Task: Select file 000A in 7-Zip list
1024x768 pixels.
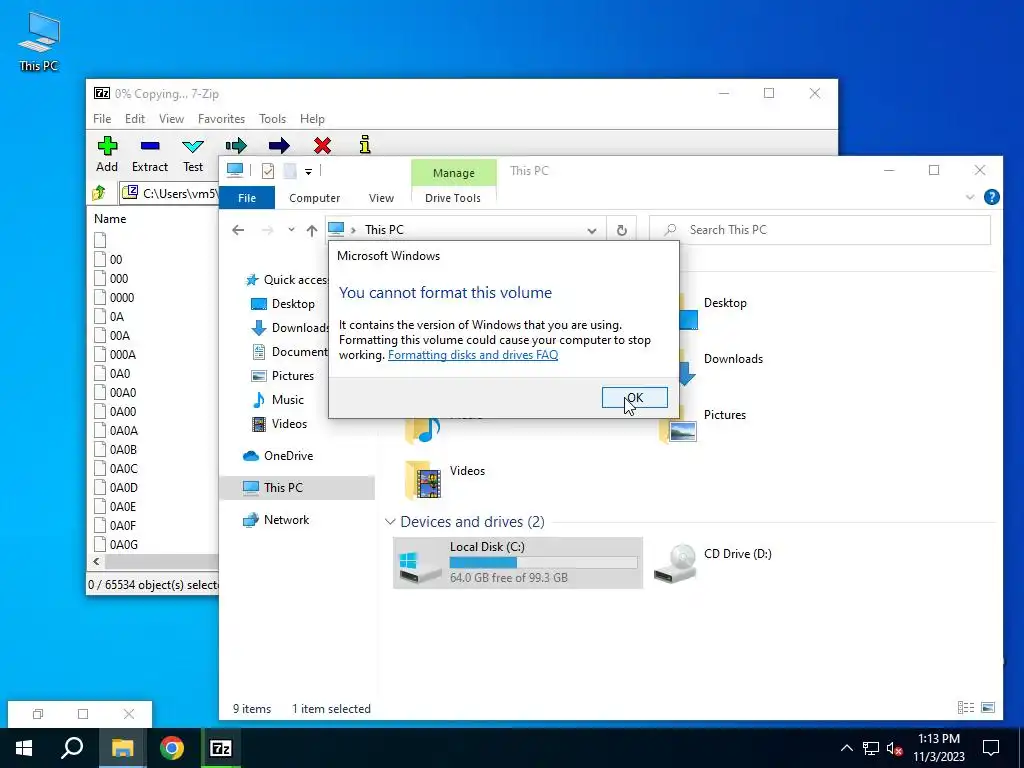Action: (122, 355)
